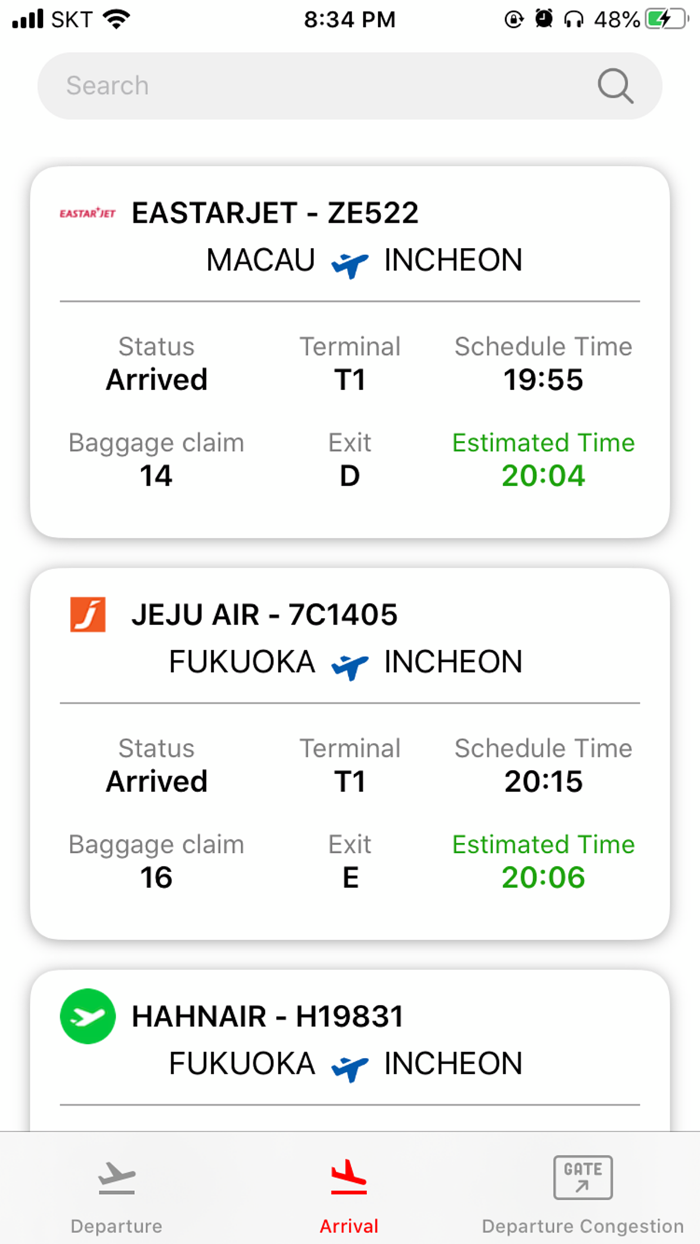Screen dimensions: 700x1244
Task: Tap estimated time 20:04 on Eastarjet card
Action: 543,476
